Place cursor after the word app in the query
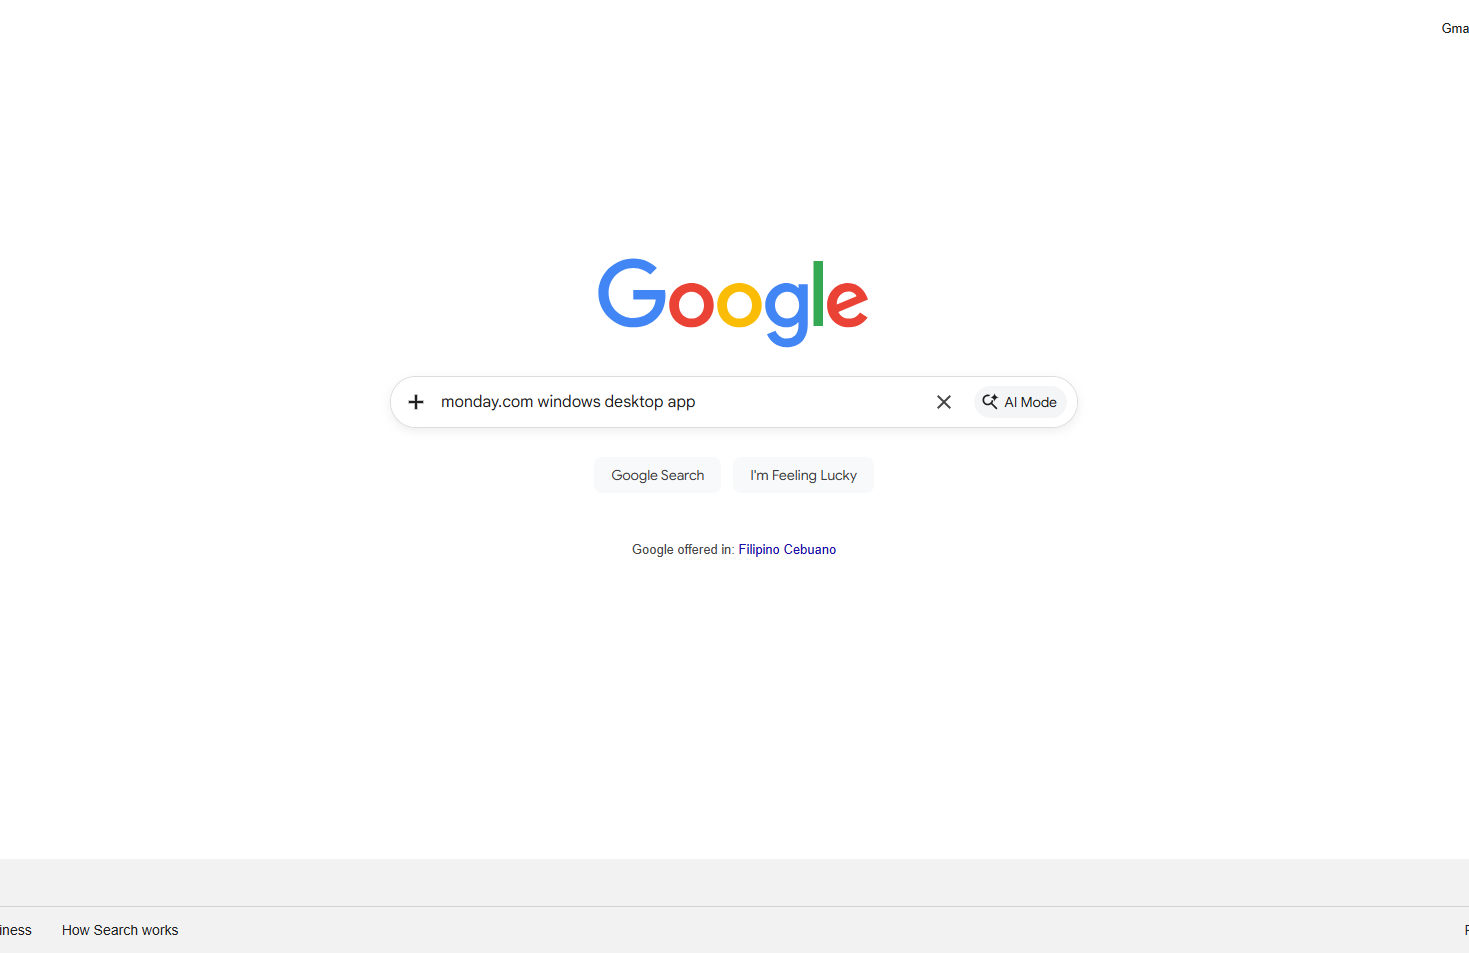The width and height of the screenshot is (1469, 953). [x=696, y=401]
